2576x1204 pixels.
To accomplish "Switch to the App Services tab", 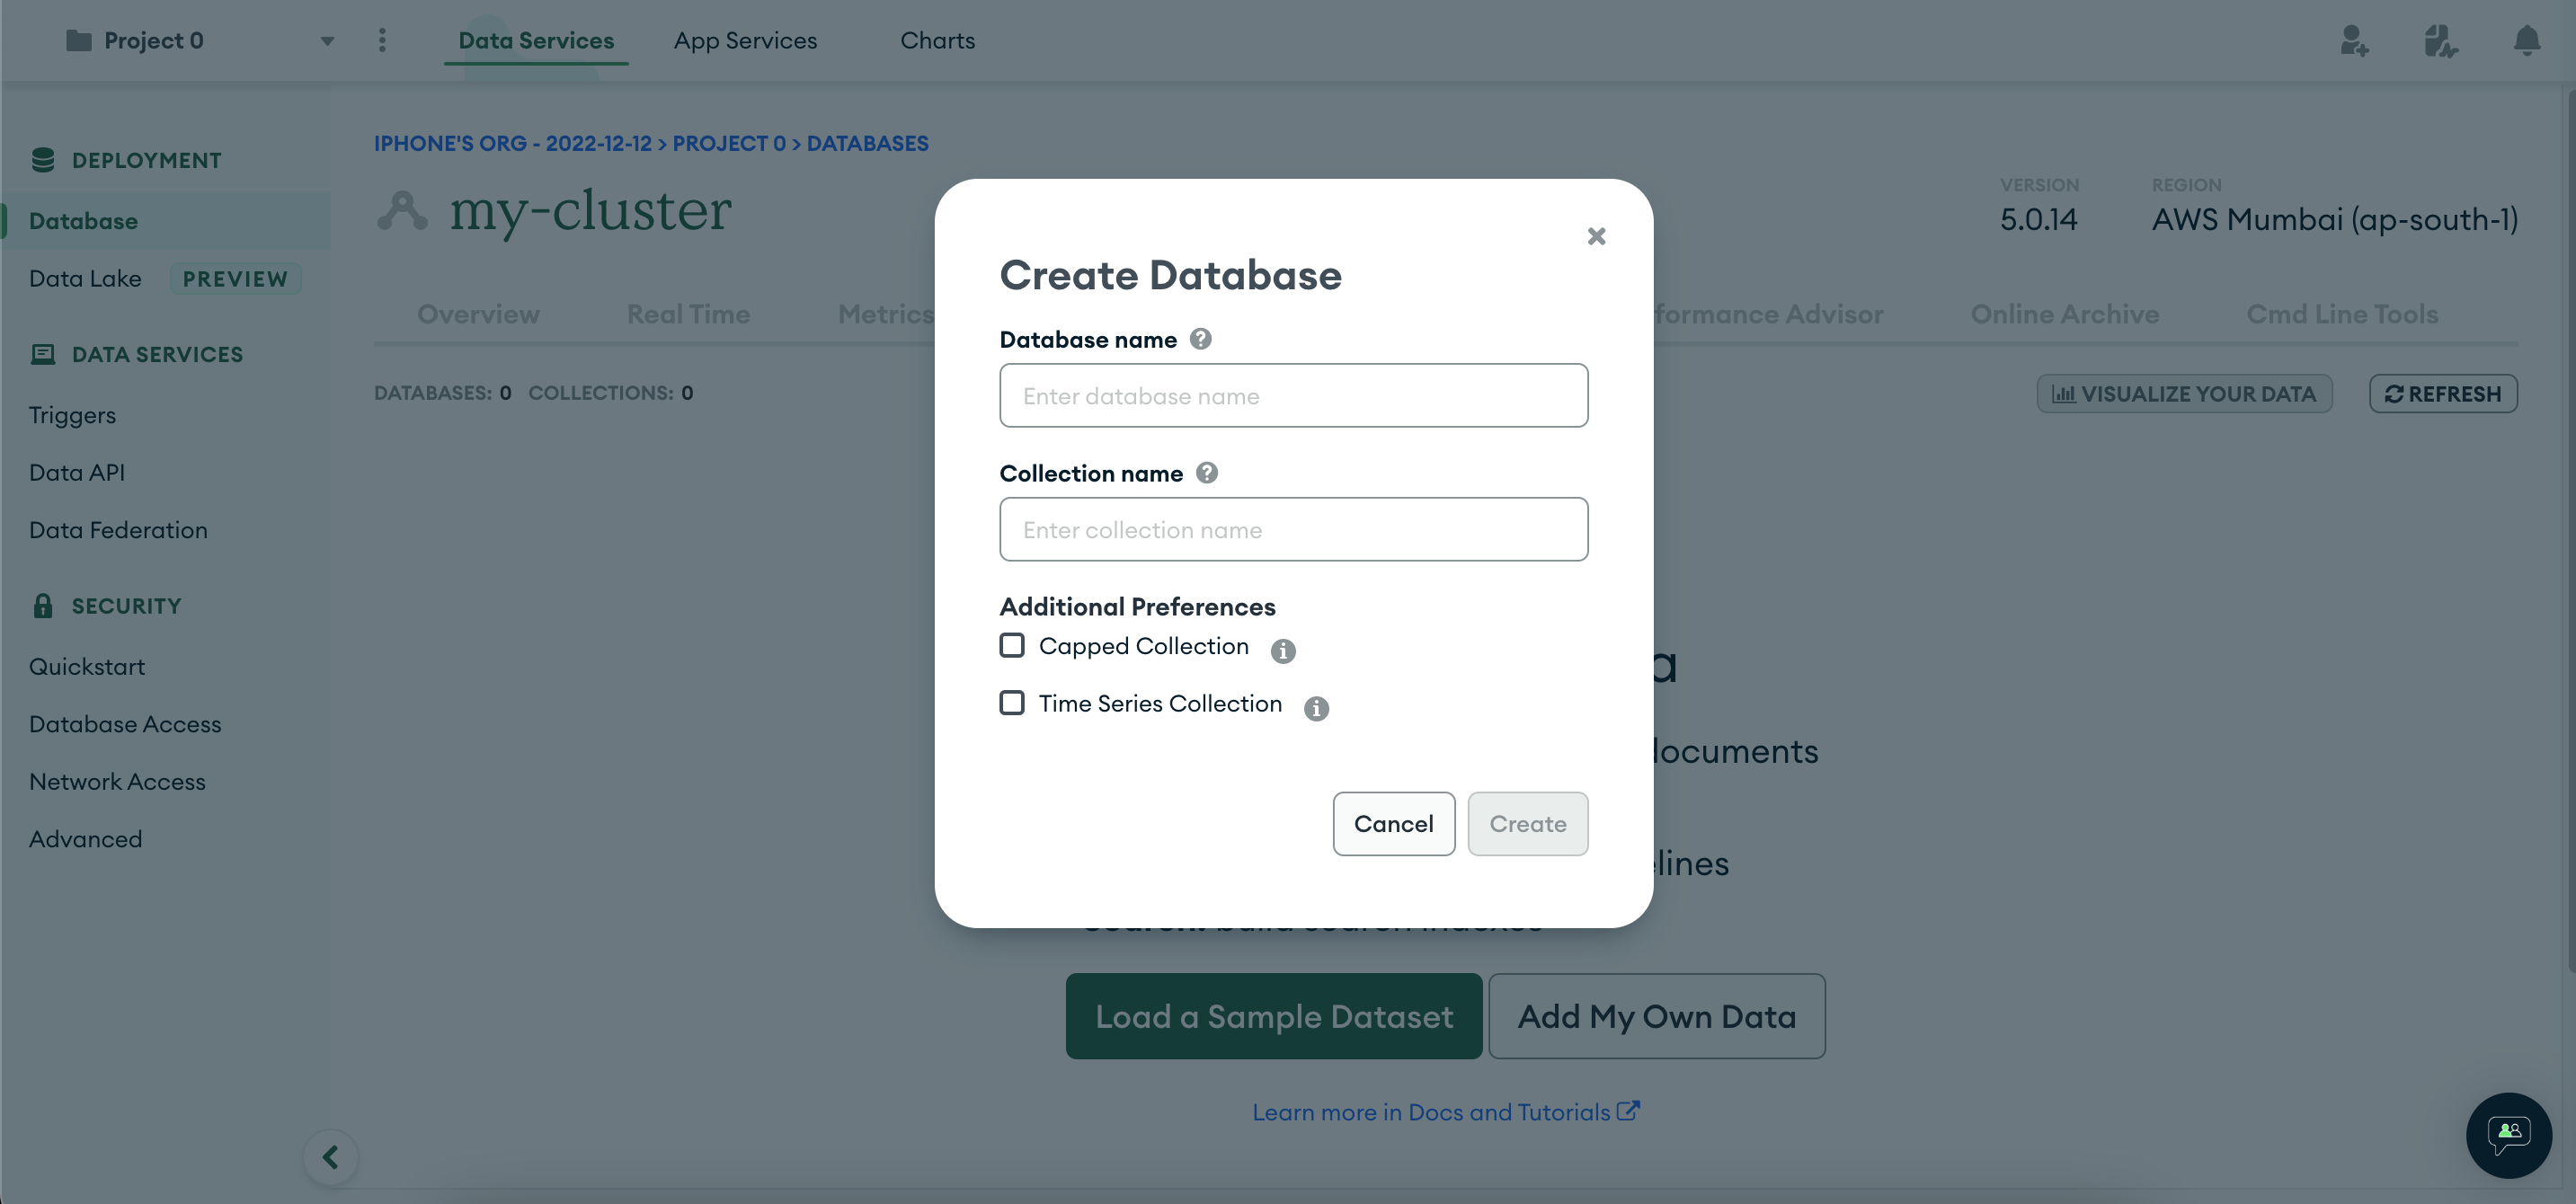I will 745,40.
